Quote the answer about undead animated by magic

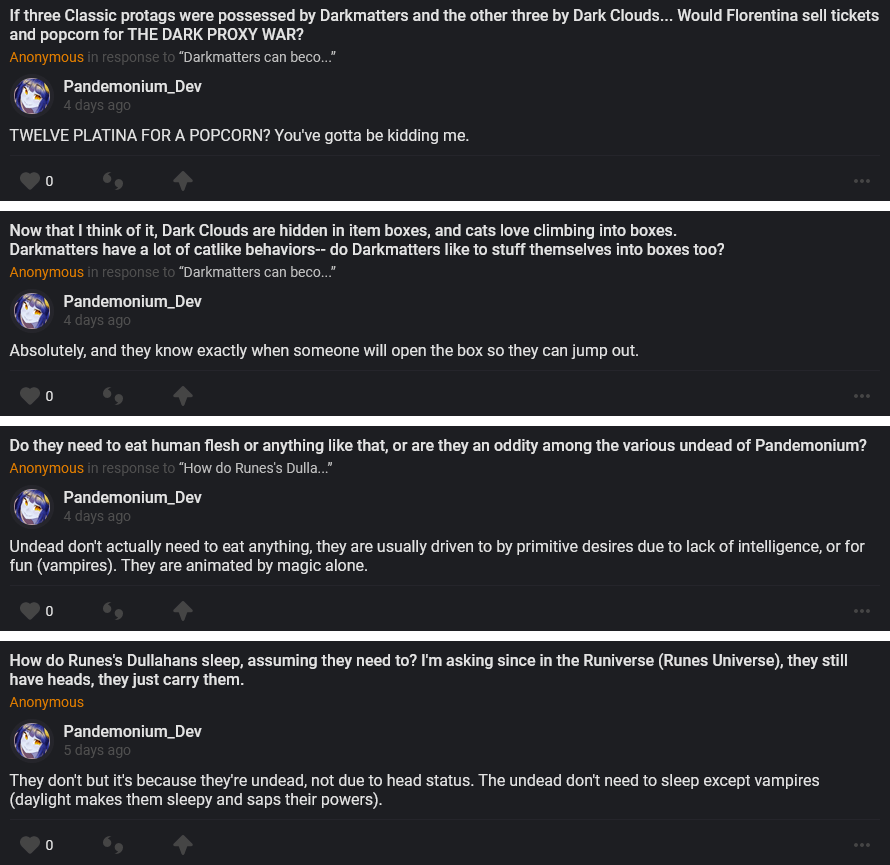[x=113, y=611]
